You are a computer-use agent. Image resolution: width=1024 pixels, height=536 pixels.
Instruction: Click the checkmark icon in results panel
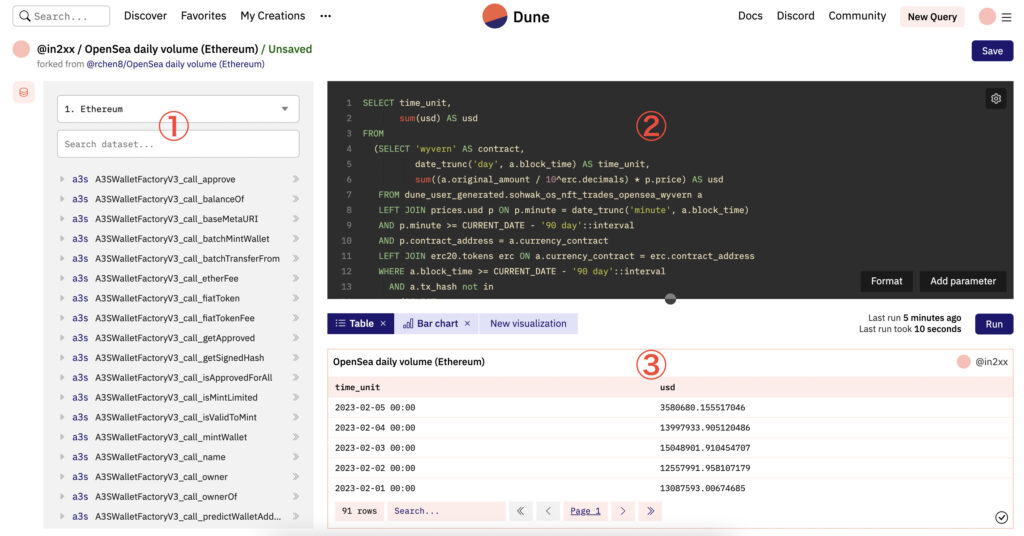coord(1001,517)
